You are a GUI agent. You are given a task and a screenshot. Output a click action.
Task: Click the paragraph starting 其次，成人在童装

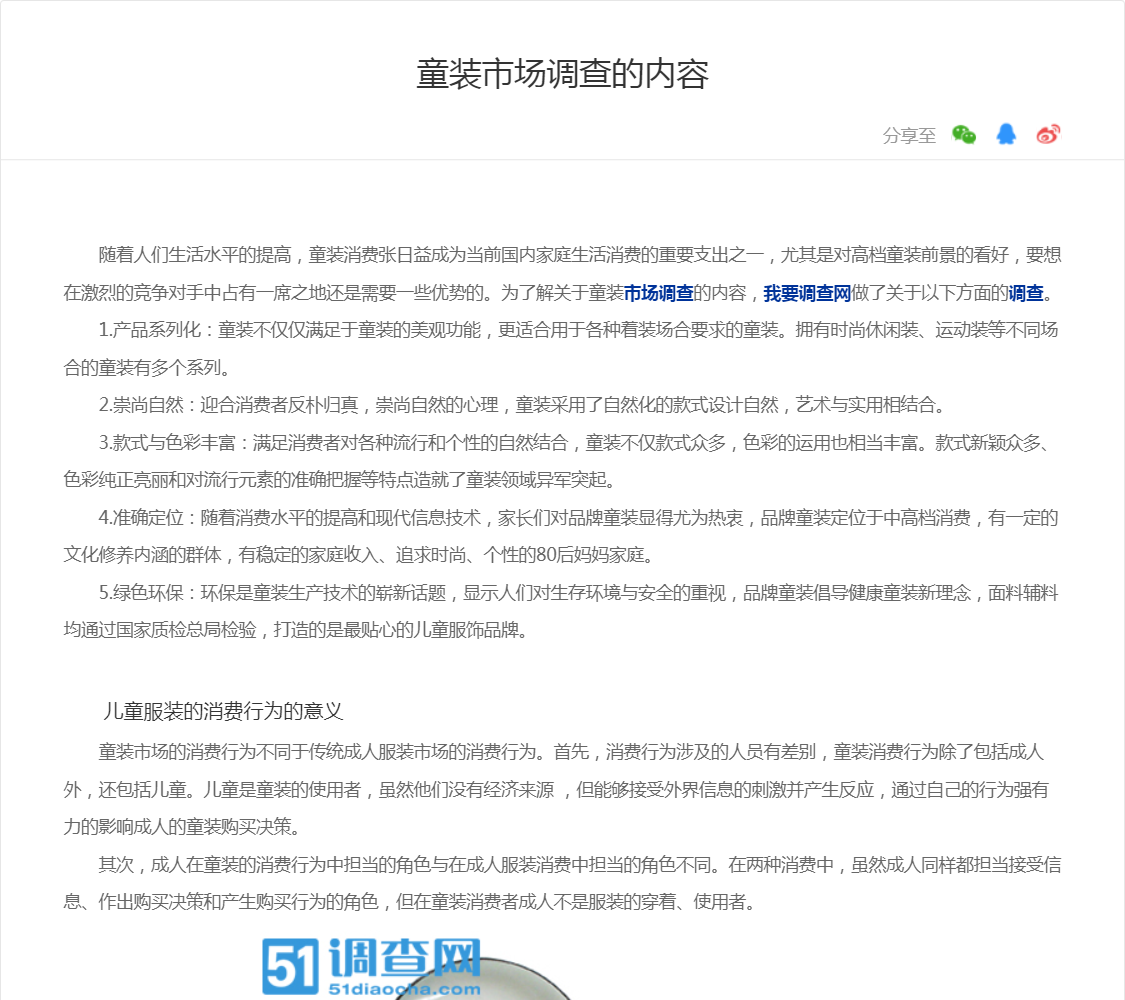(x=562, y=883)
